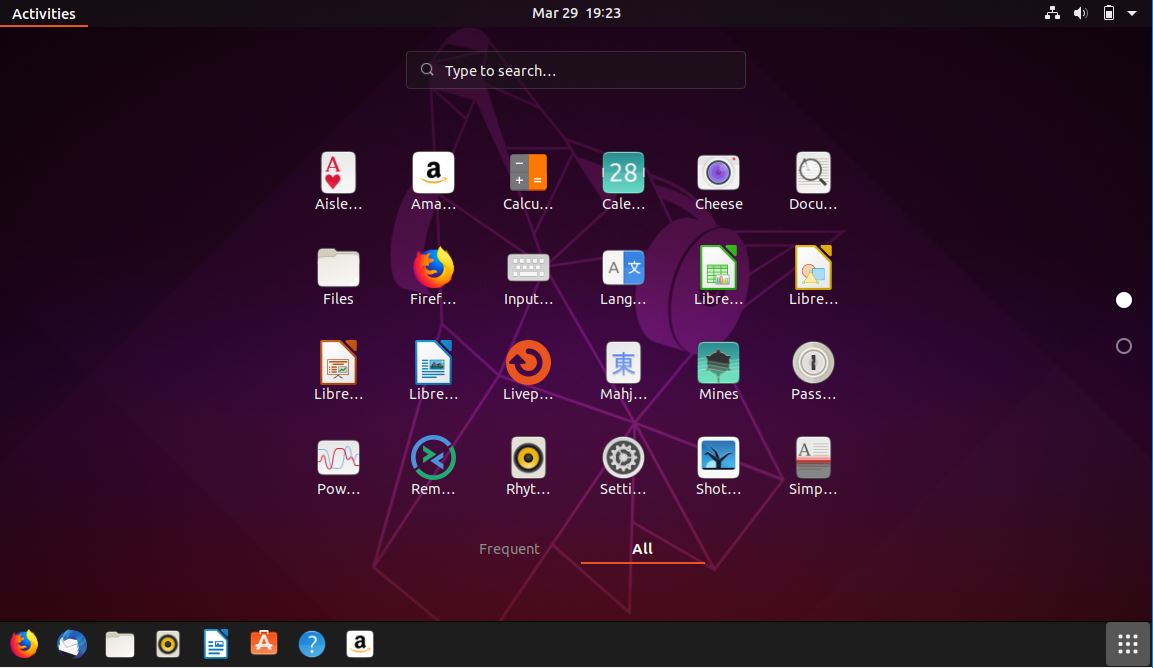This screenshot has height=668, width=1153.
Task: Select the second page indicator dot
Action: [1123, 345]
